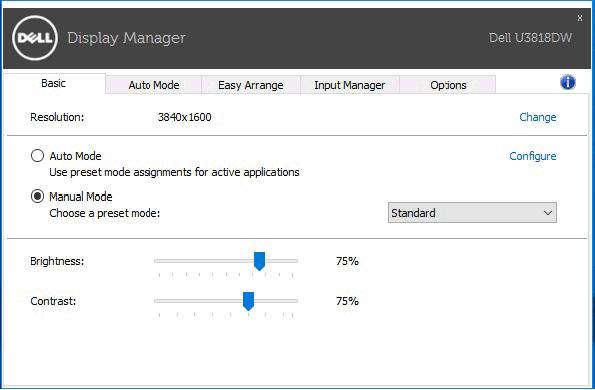
Task: Click the Dell logo
Action: (35, 38)
